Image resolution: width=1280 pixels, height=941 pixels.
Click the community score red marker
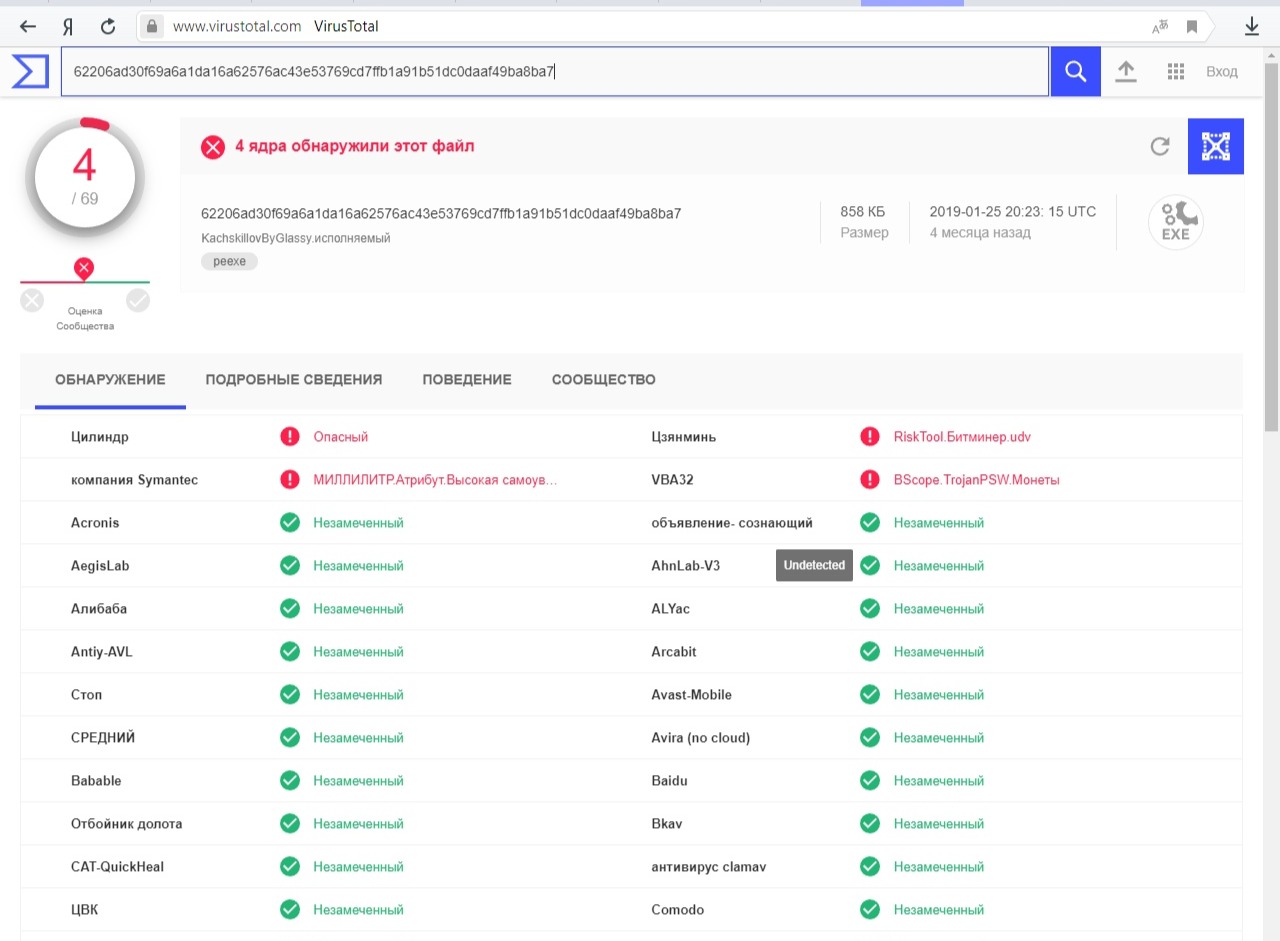[84, 268]
